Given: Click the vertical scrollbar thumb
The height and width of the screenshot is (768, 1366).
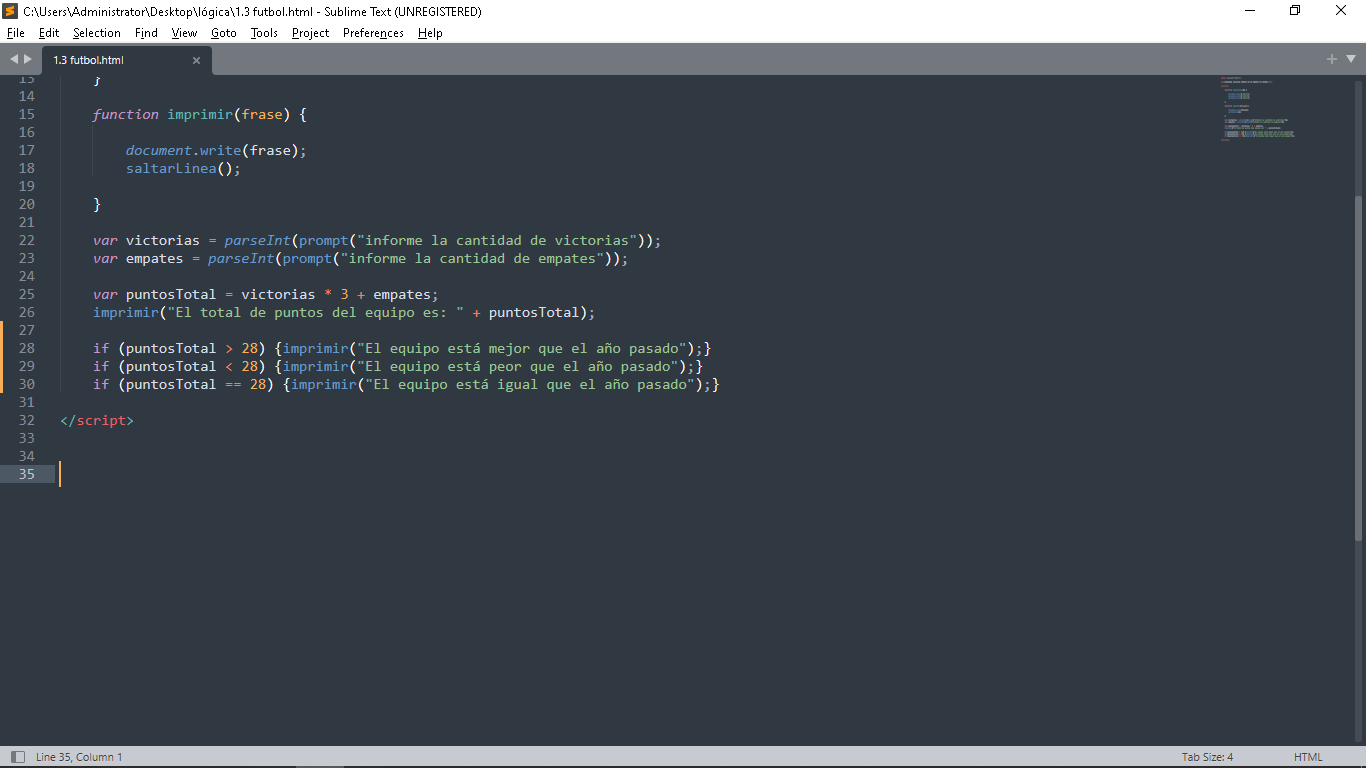Looking at the screenshot, I should [x=1358, y=368].
